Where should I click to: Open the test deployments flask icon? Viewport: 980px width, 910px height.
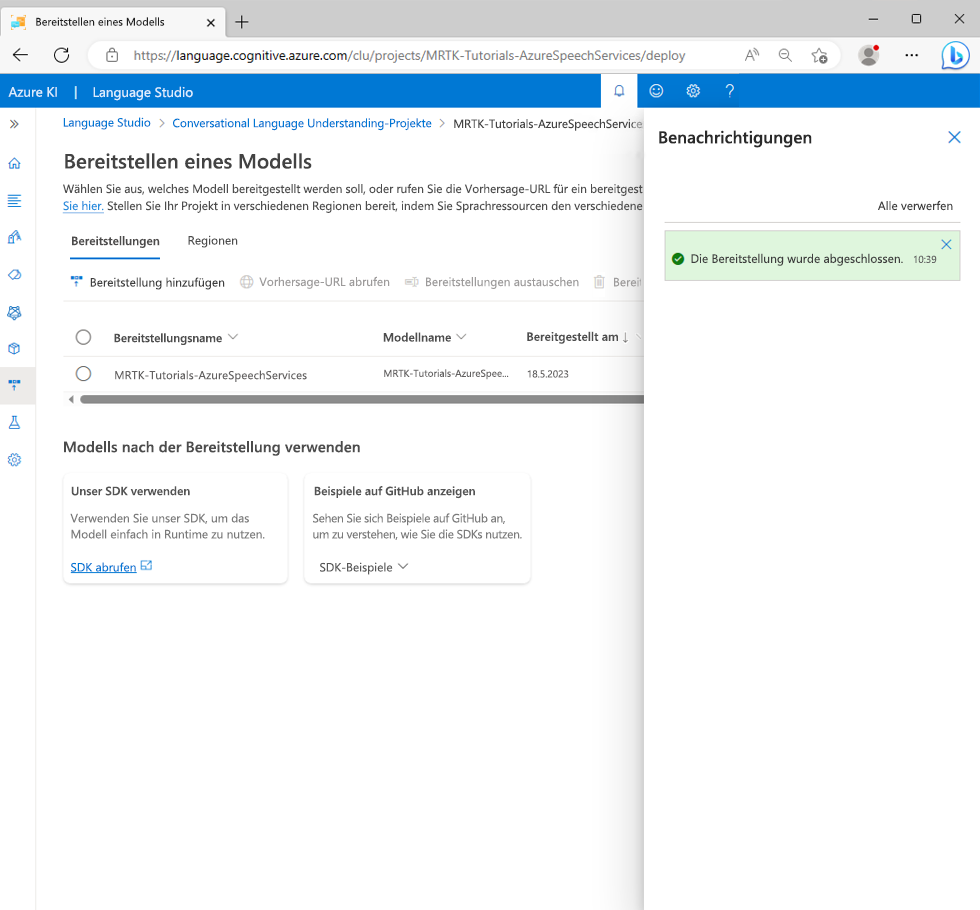point(14,422)
